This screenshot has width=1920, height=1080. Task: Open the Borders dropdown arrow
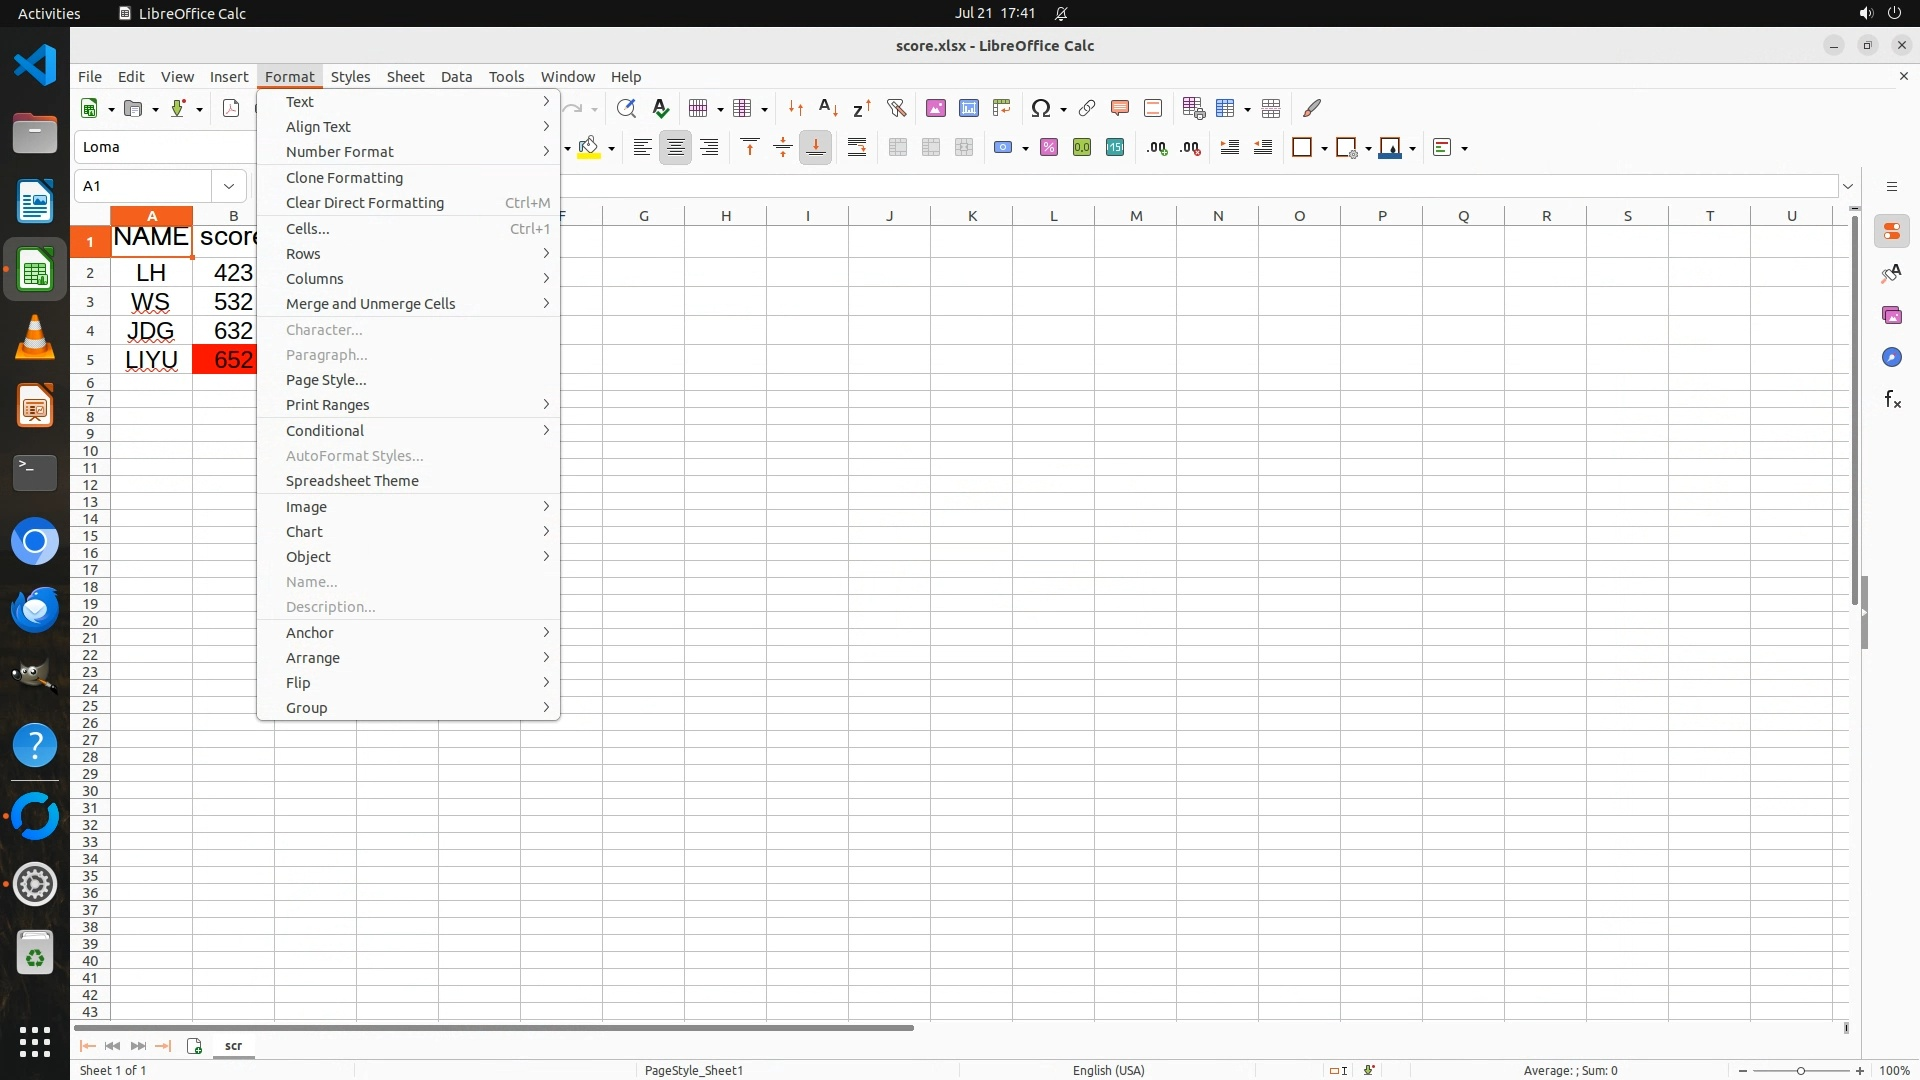[x=1324, y=148]
